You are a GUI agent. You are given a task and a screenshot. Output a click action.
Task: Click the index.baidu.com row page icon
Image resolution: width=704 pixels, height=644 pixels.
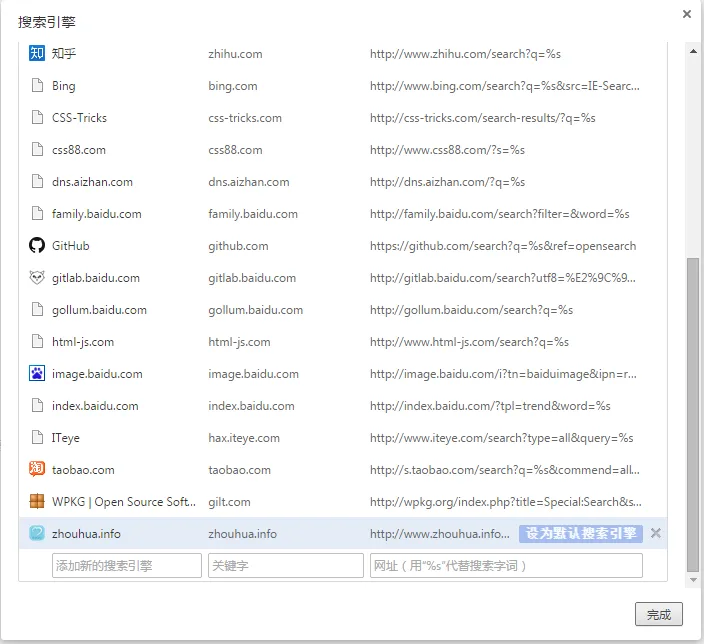(37, 406)
